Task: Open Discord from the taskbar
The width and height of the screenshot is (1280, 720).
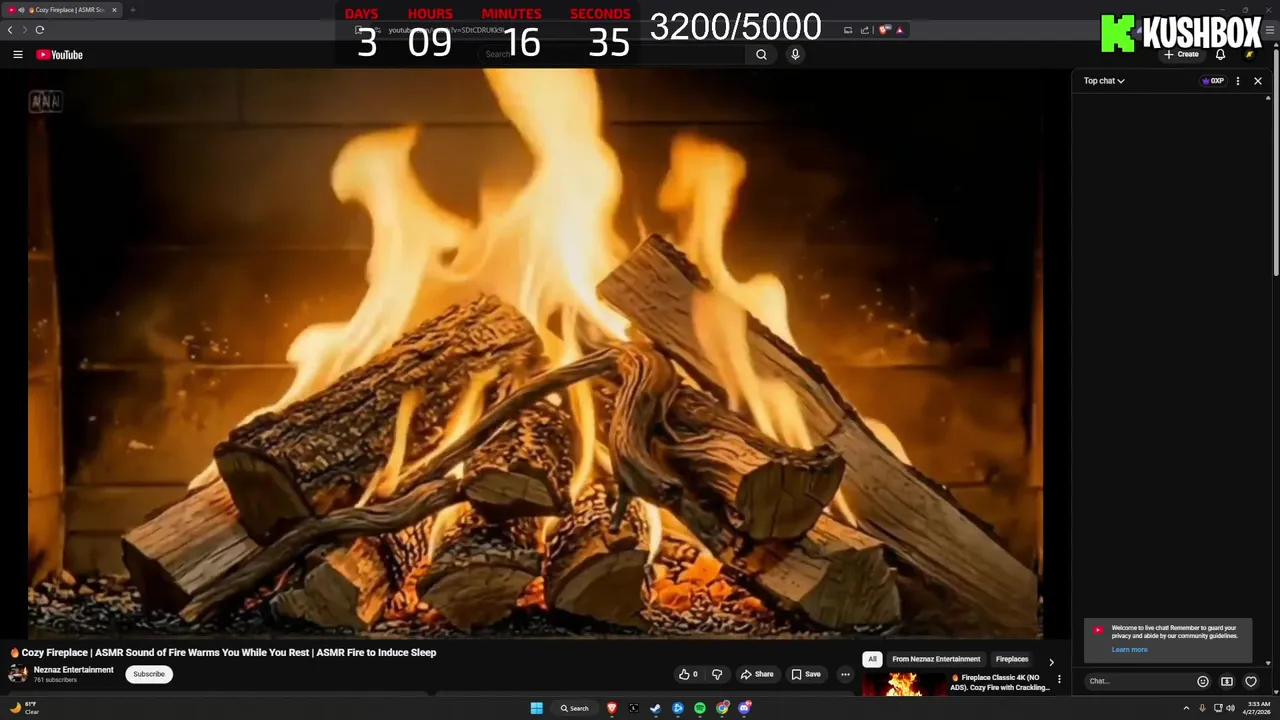Action: click(744, 708)
